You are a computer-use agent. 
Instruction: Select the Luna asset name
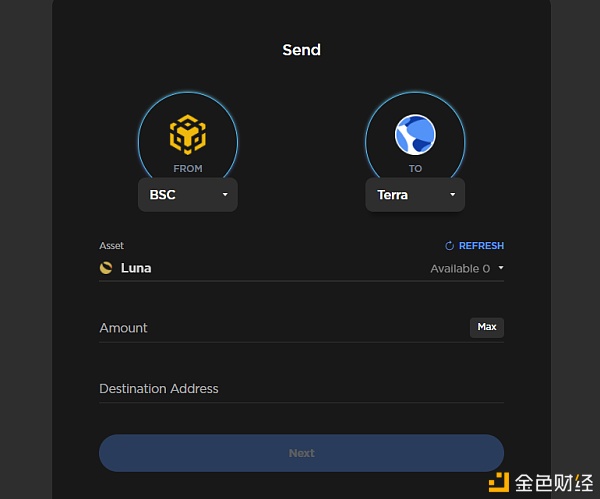(x=136, y=268)
